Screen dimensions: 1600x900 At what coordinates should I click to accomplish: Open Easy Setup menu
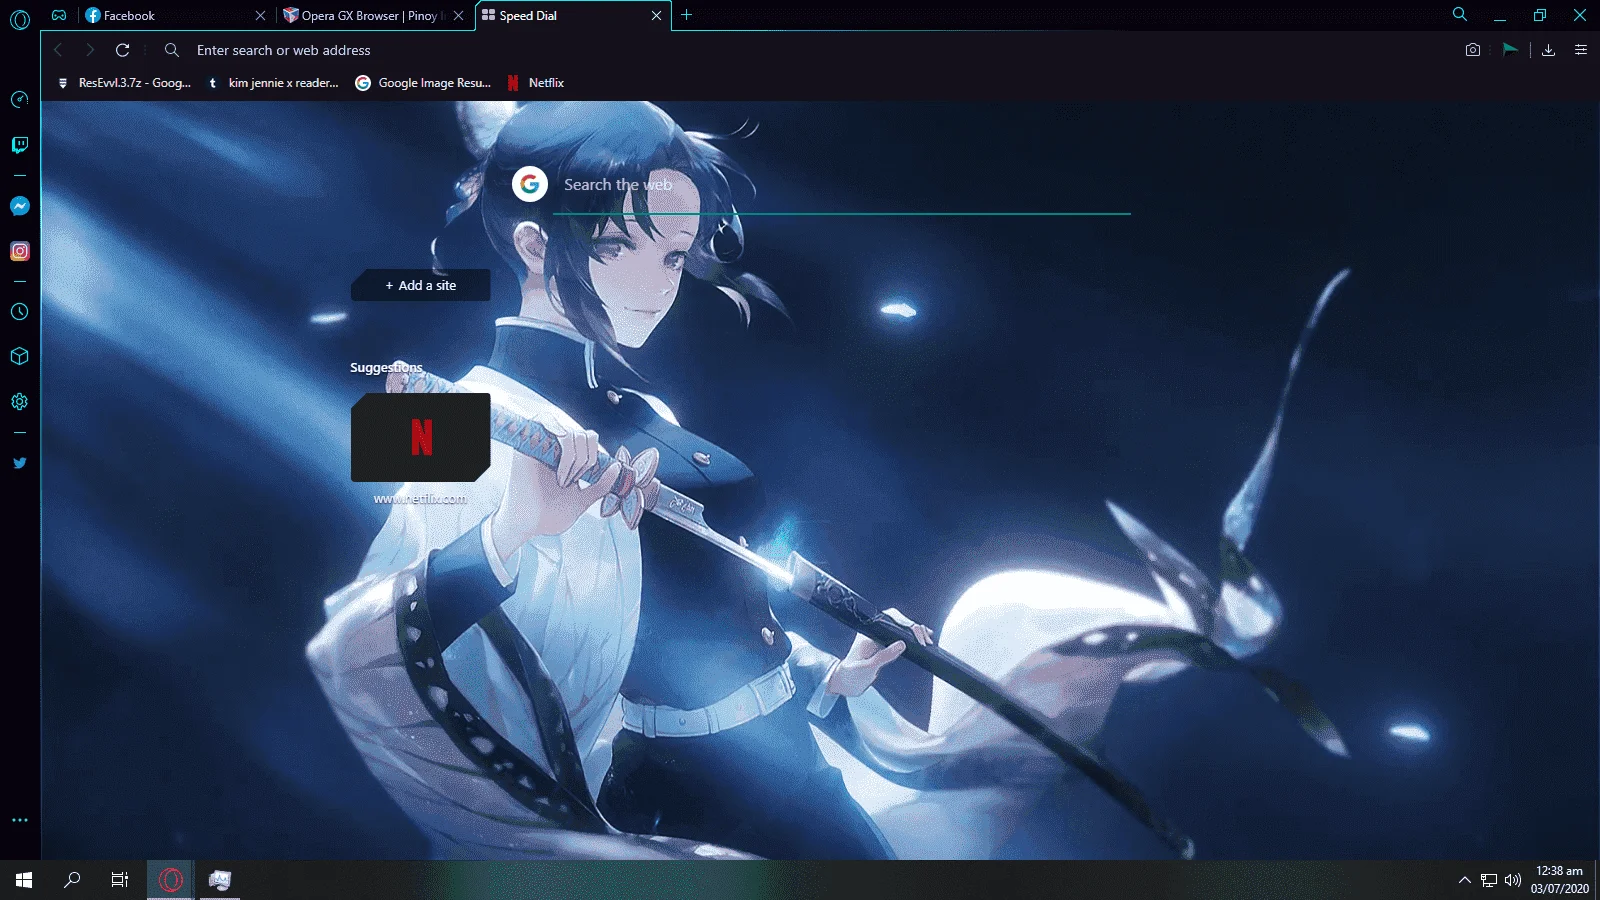pyautogui.click(x=1581, y=50)
